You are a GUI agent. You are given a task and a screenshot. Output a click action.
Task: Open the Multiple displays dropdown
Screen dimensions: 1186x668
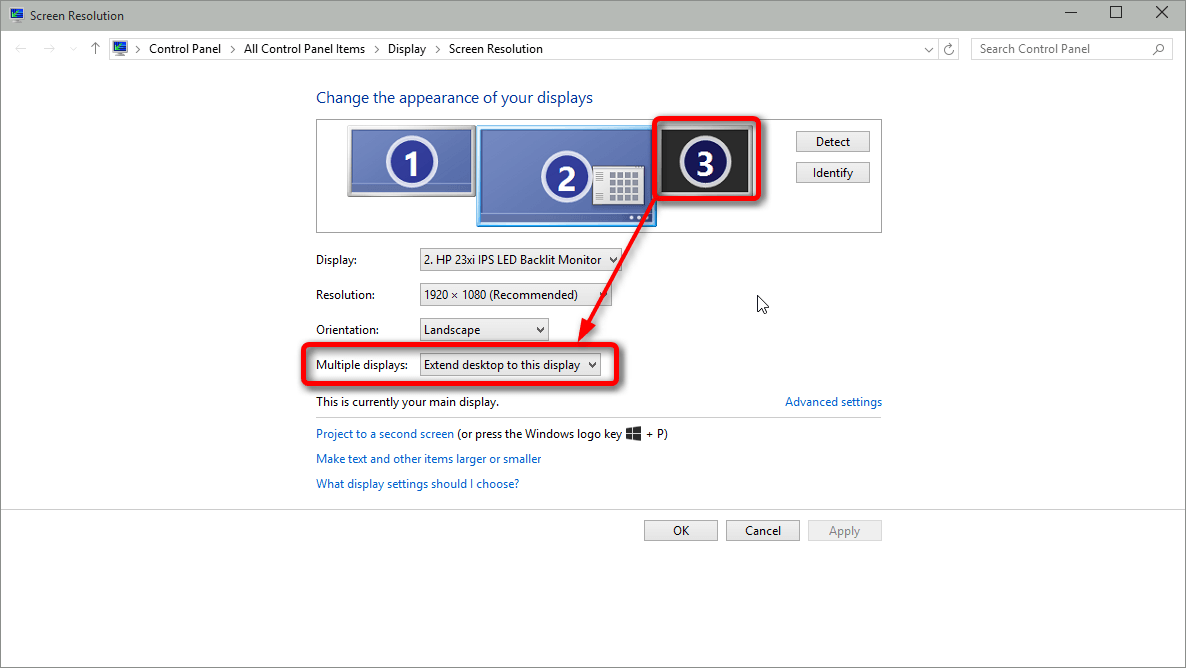510,365
